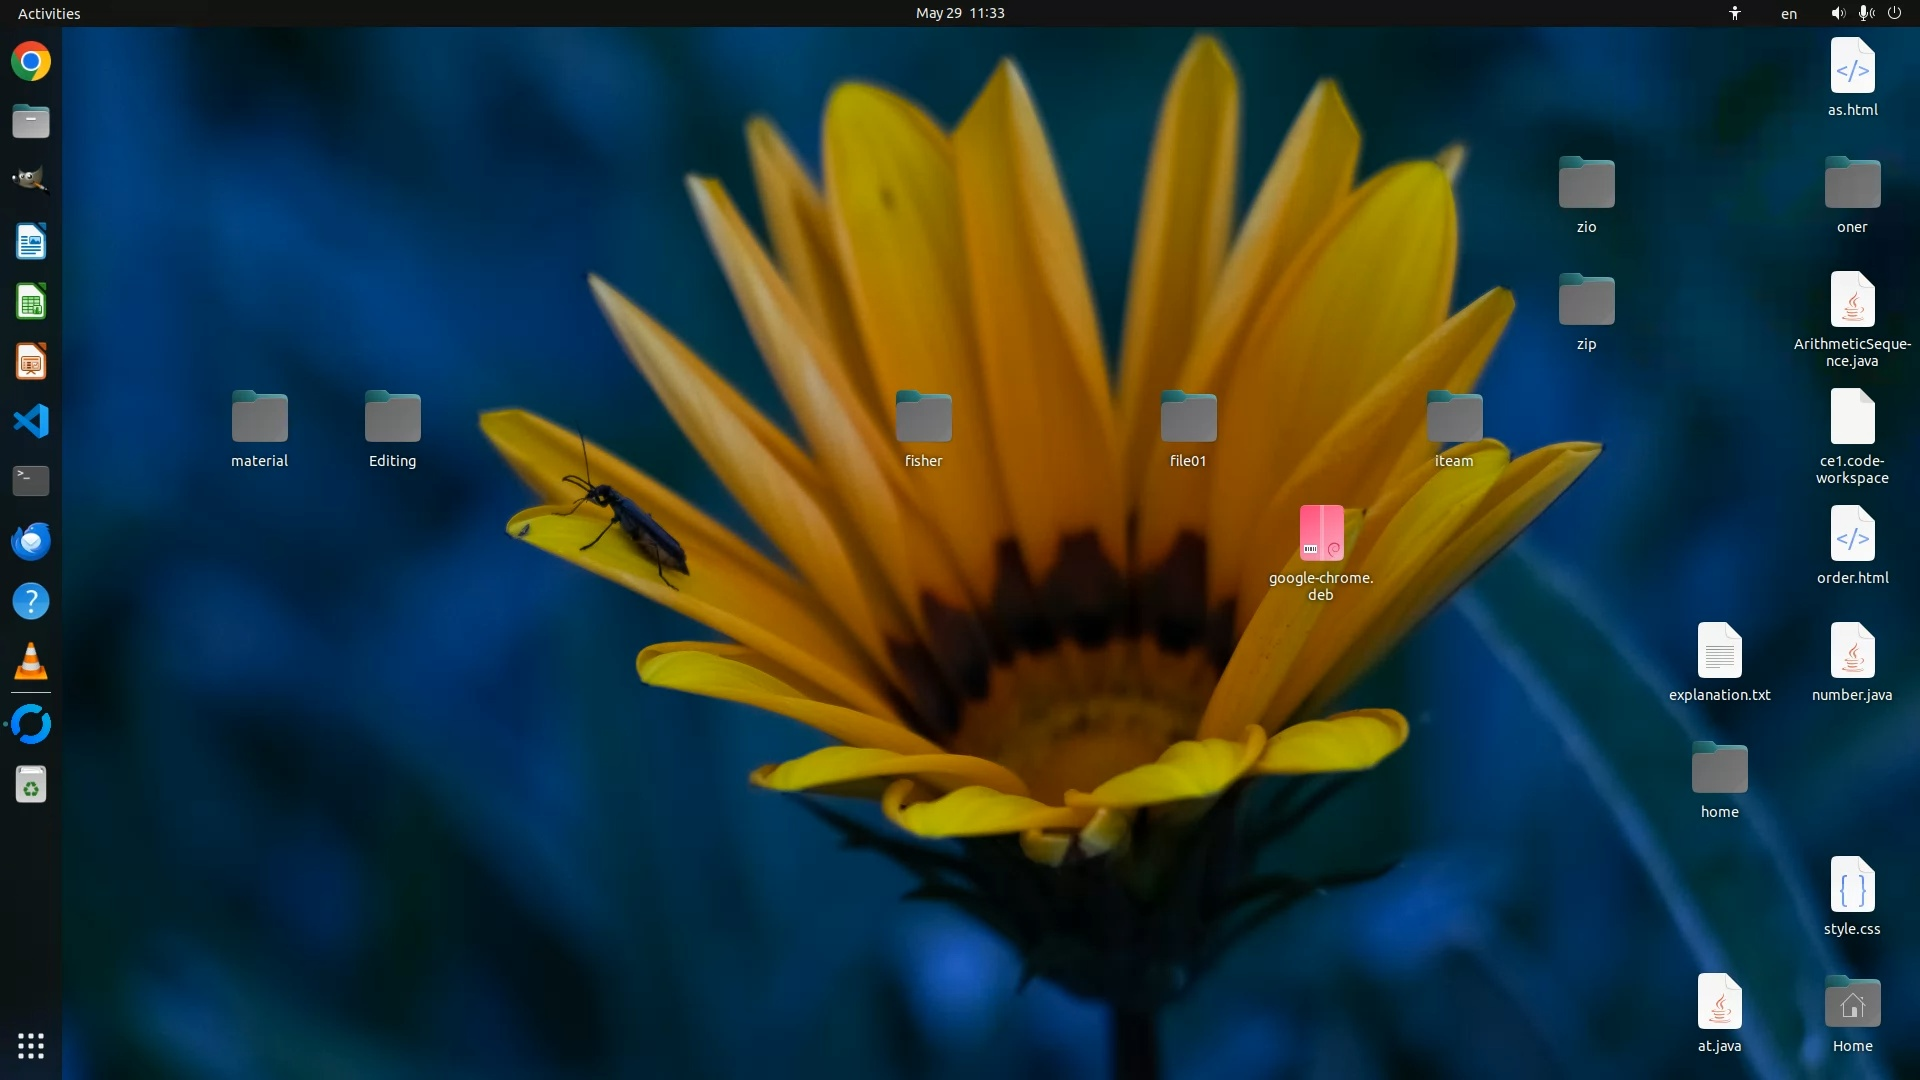
Task: Launch GIMP from the dock
Action: click(31, 181)
